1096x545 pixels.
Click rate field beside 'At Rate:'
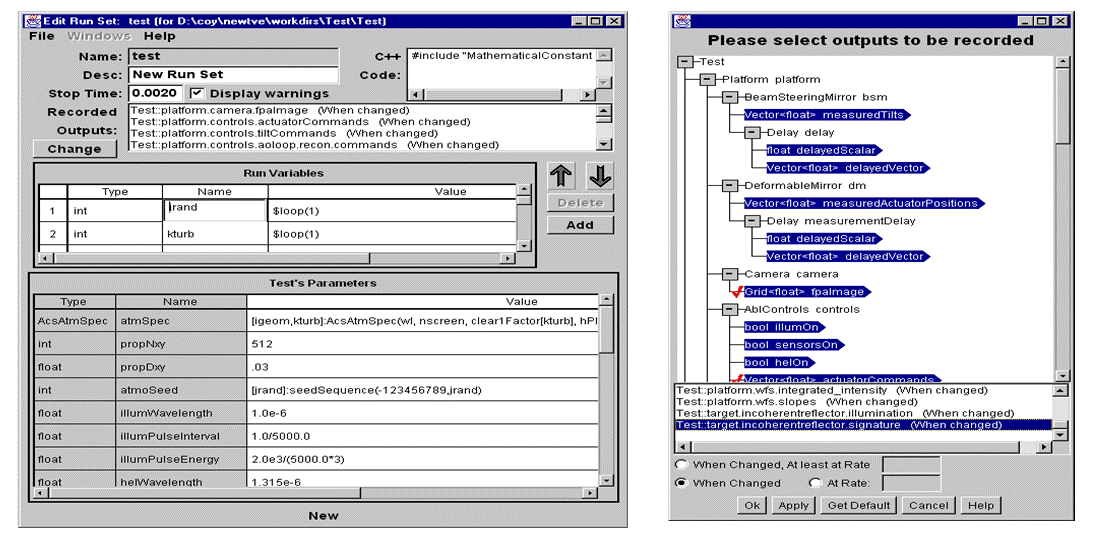tap(911, 483)
